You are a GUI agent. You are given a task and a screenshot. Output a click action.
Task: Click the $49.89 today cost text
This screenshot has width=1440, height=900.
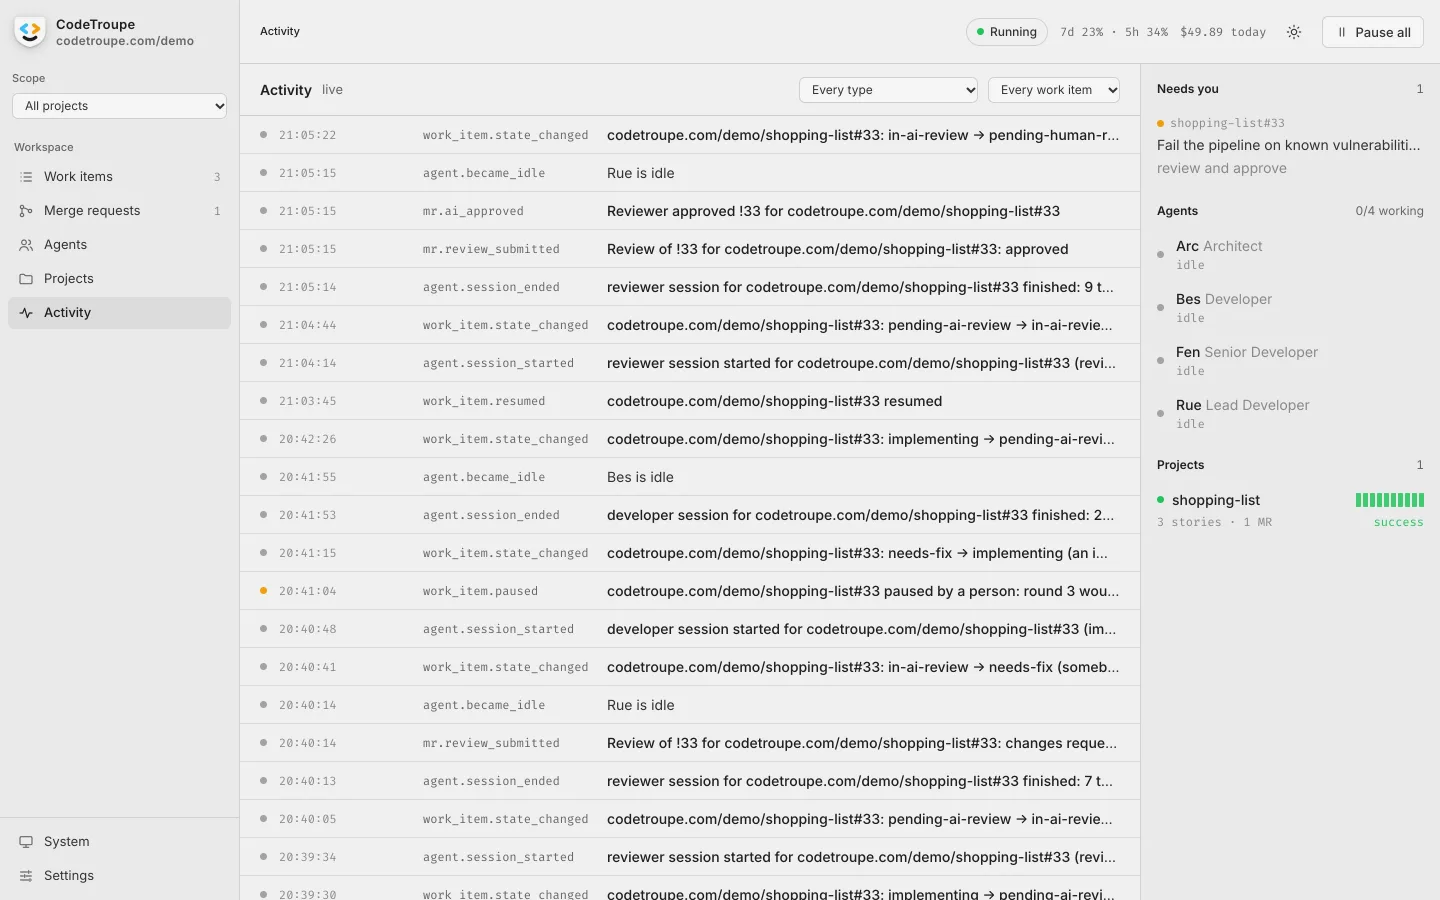tap(1223, 32)
